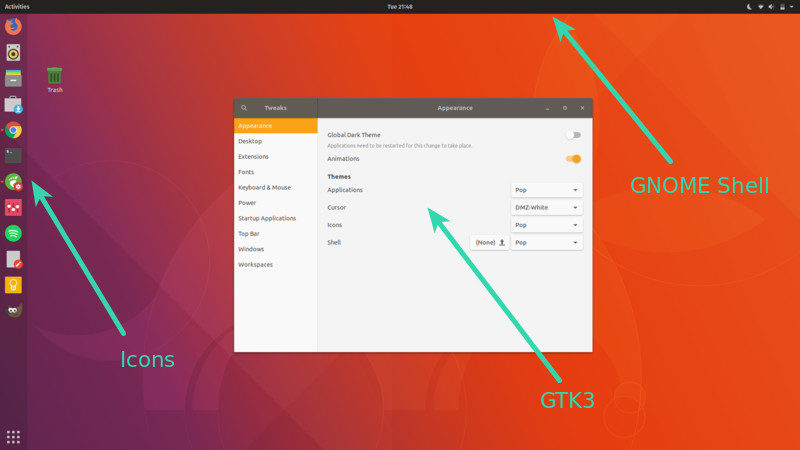Image resolution: width=800 pixels, height=450 pixels.
Task: Open the clock showing Tue 21:48
Action: click(x=399, y=7)
